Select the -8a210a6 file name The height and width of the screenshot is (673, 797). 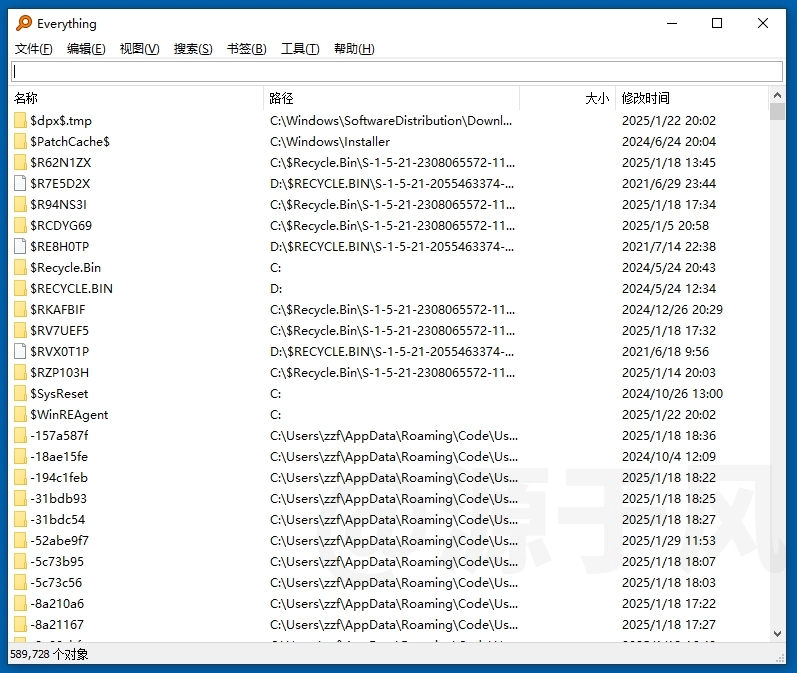coord(57,604)
